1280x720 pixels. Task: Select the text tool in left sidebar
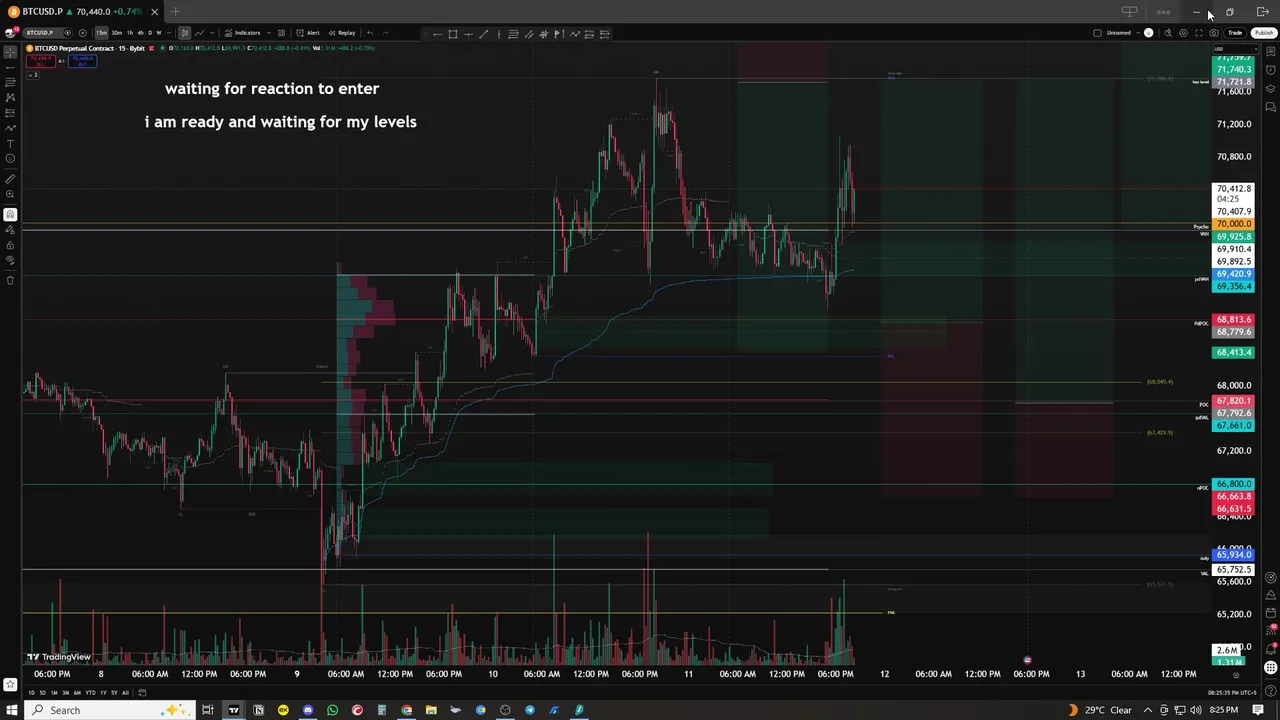pyautogui.click(x=10, y=143)
